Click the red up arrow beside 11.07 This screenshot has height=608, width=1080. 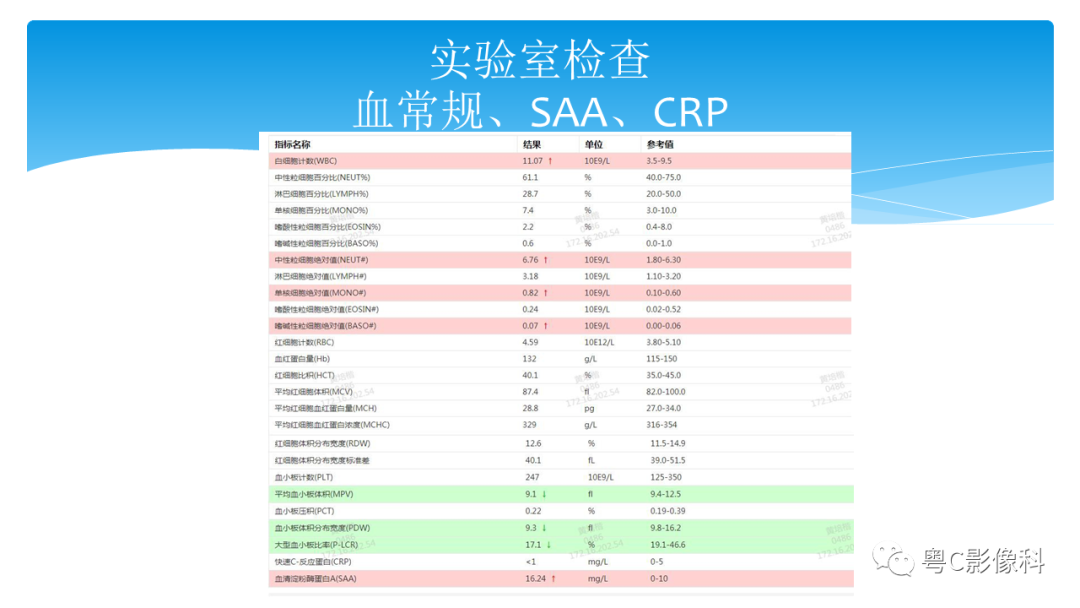pyautogui.click(x=550, y=161)
